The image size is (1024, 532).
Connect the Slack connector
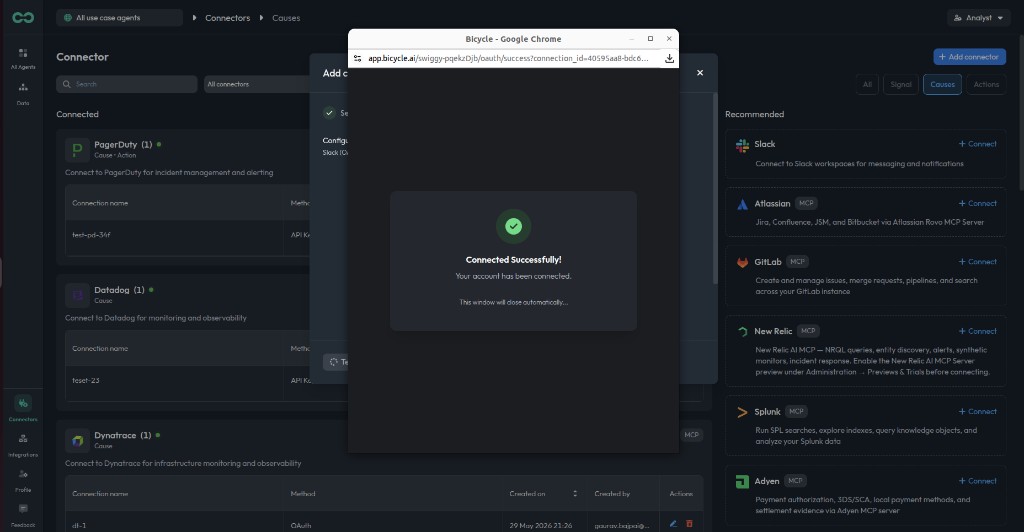tap(977, 144)
